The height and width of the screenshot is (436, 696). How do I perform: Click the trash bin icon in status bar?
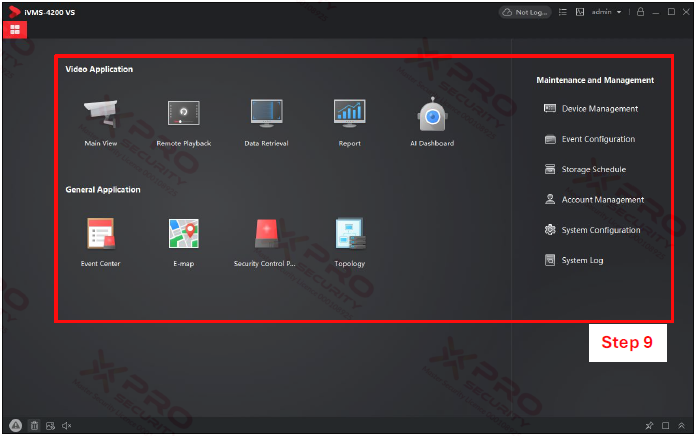[x=34, y=426]
